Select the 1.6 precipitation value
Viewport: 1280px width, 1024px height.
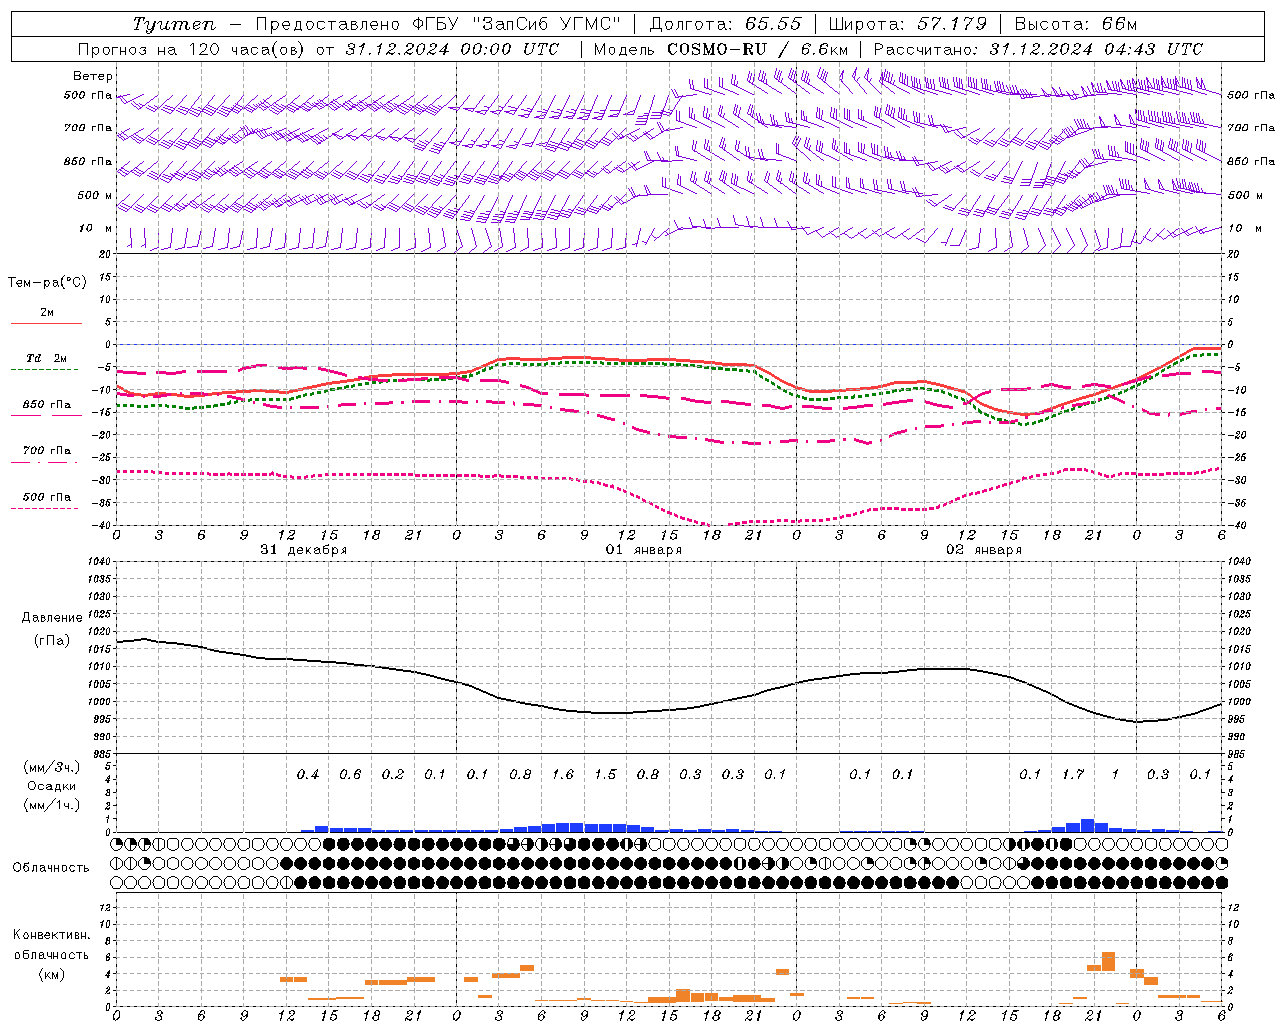point(563,775)
